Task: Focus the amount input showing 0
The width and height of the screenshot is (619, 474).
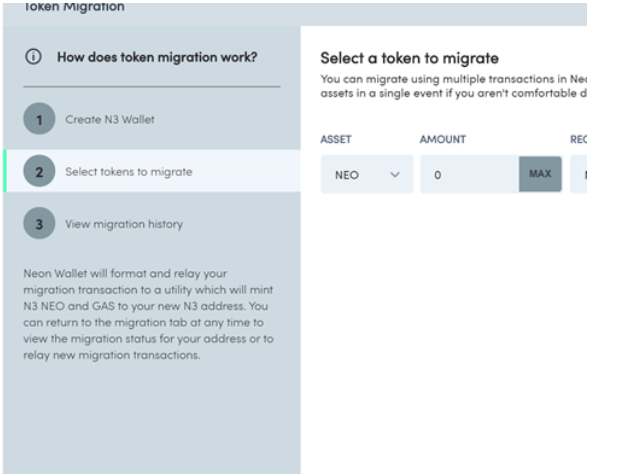Action: coord(469,174)
